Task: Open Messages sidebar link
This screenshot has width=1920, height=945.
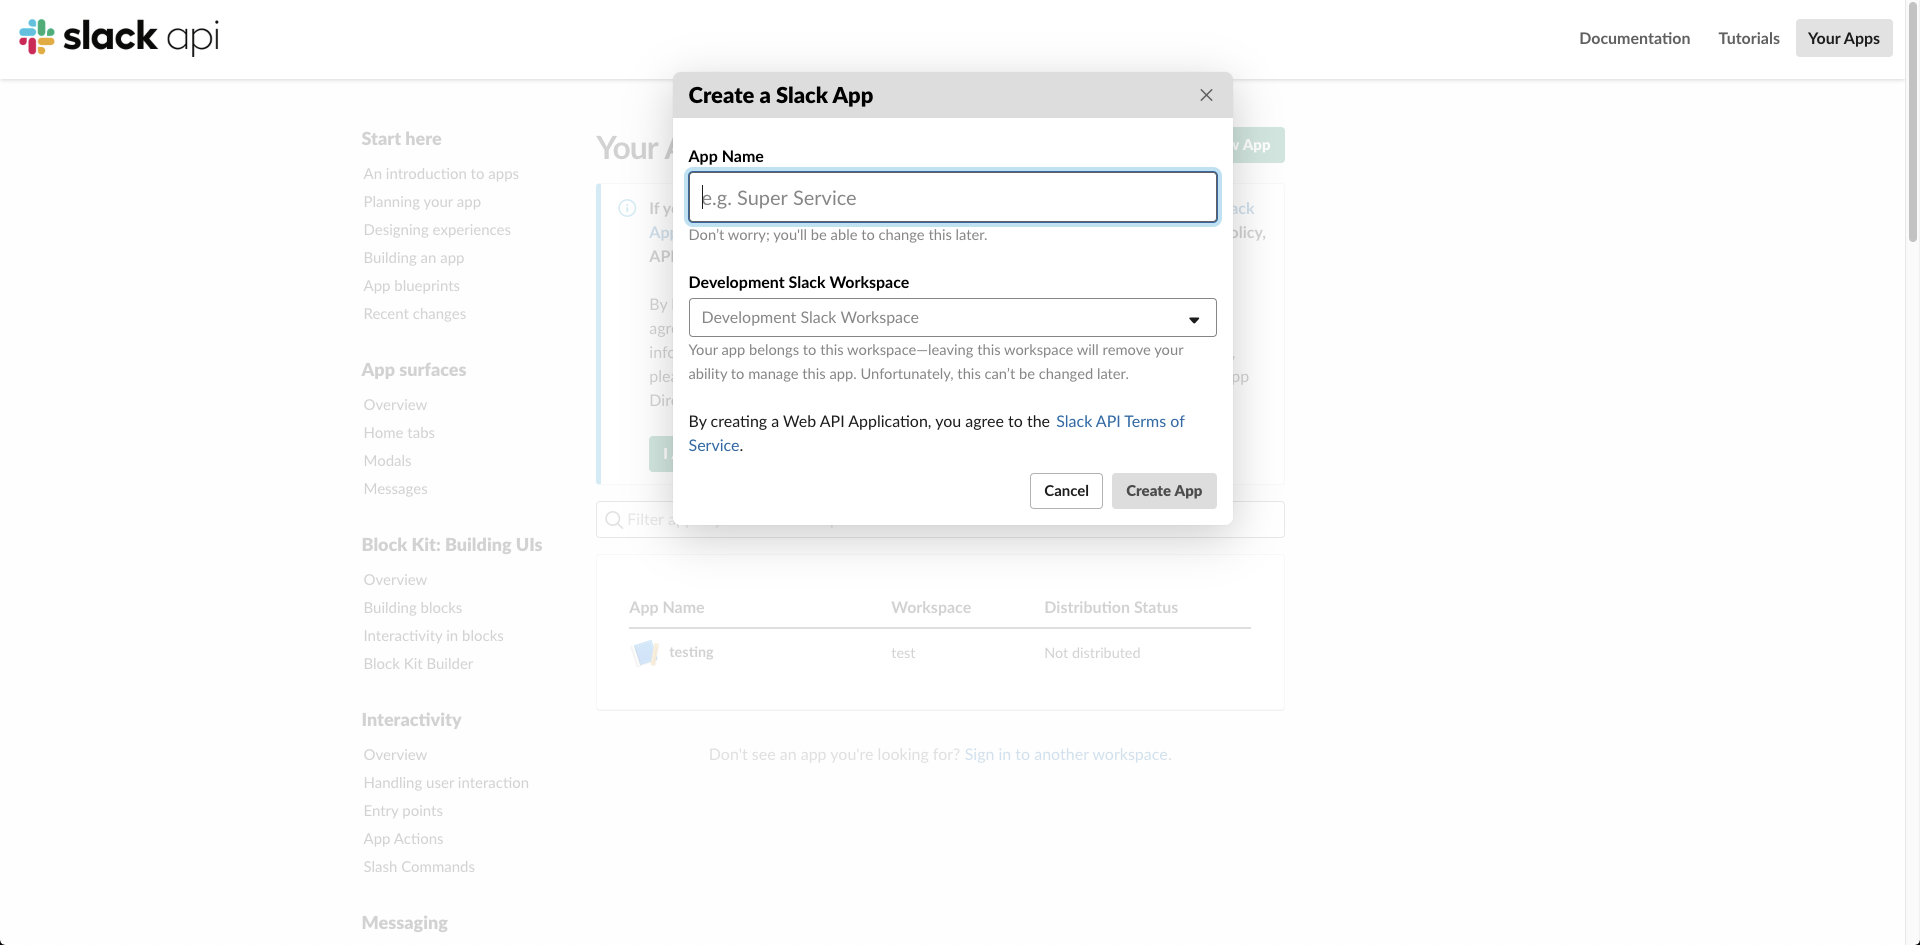Action: point(395,489)
